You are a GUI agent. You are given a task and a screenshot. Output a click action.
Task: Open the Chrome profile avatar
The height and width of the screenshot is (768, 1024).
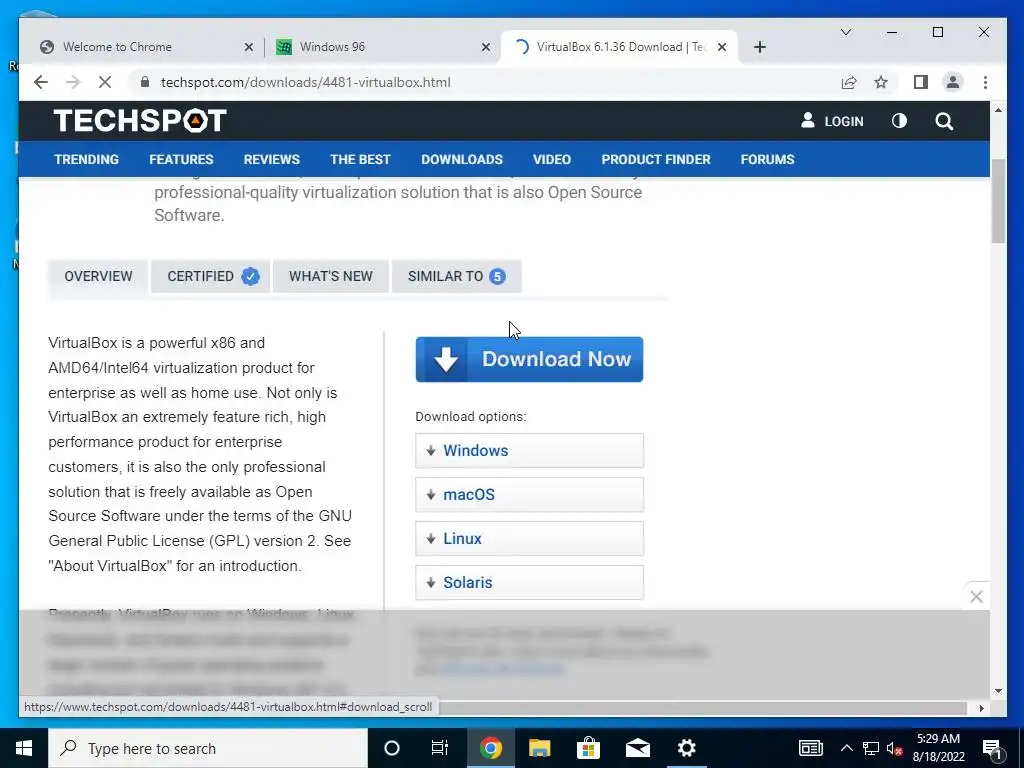(953, 82)
